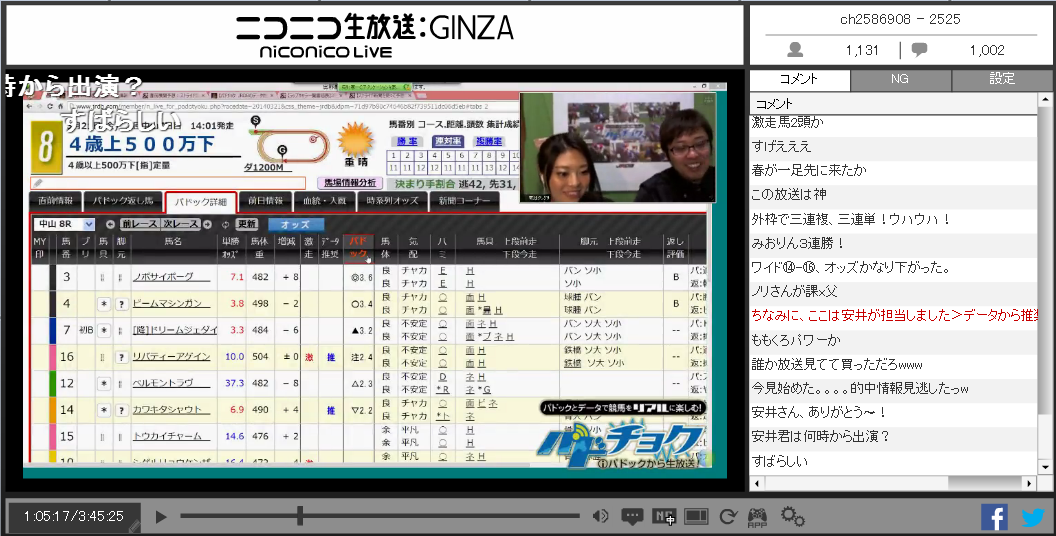Screen dimensions: 1056x536
Task: Share the broadcast on Facebook
Action: coord(994,517)
